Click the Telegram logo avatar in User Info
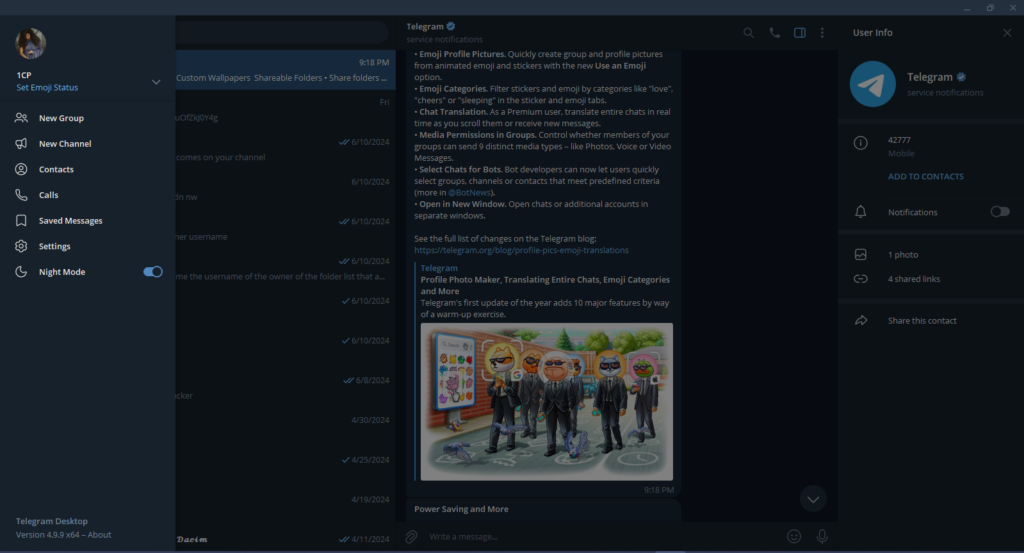The image size is (1024, 553). [872, 84]
